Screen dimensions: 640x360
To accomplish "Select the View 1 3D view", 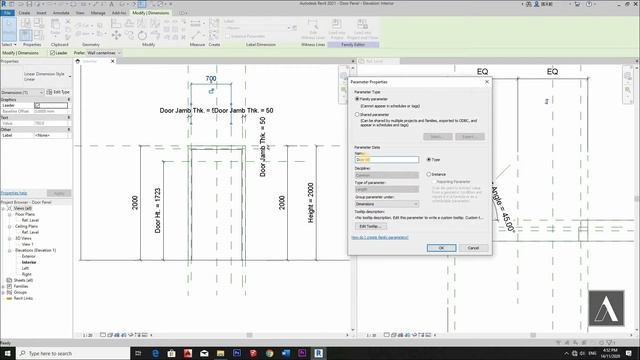I will pos(27,244).
